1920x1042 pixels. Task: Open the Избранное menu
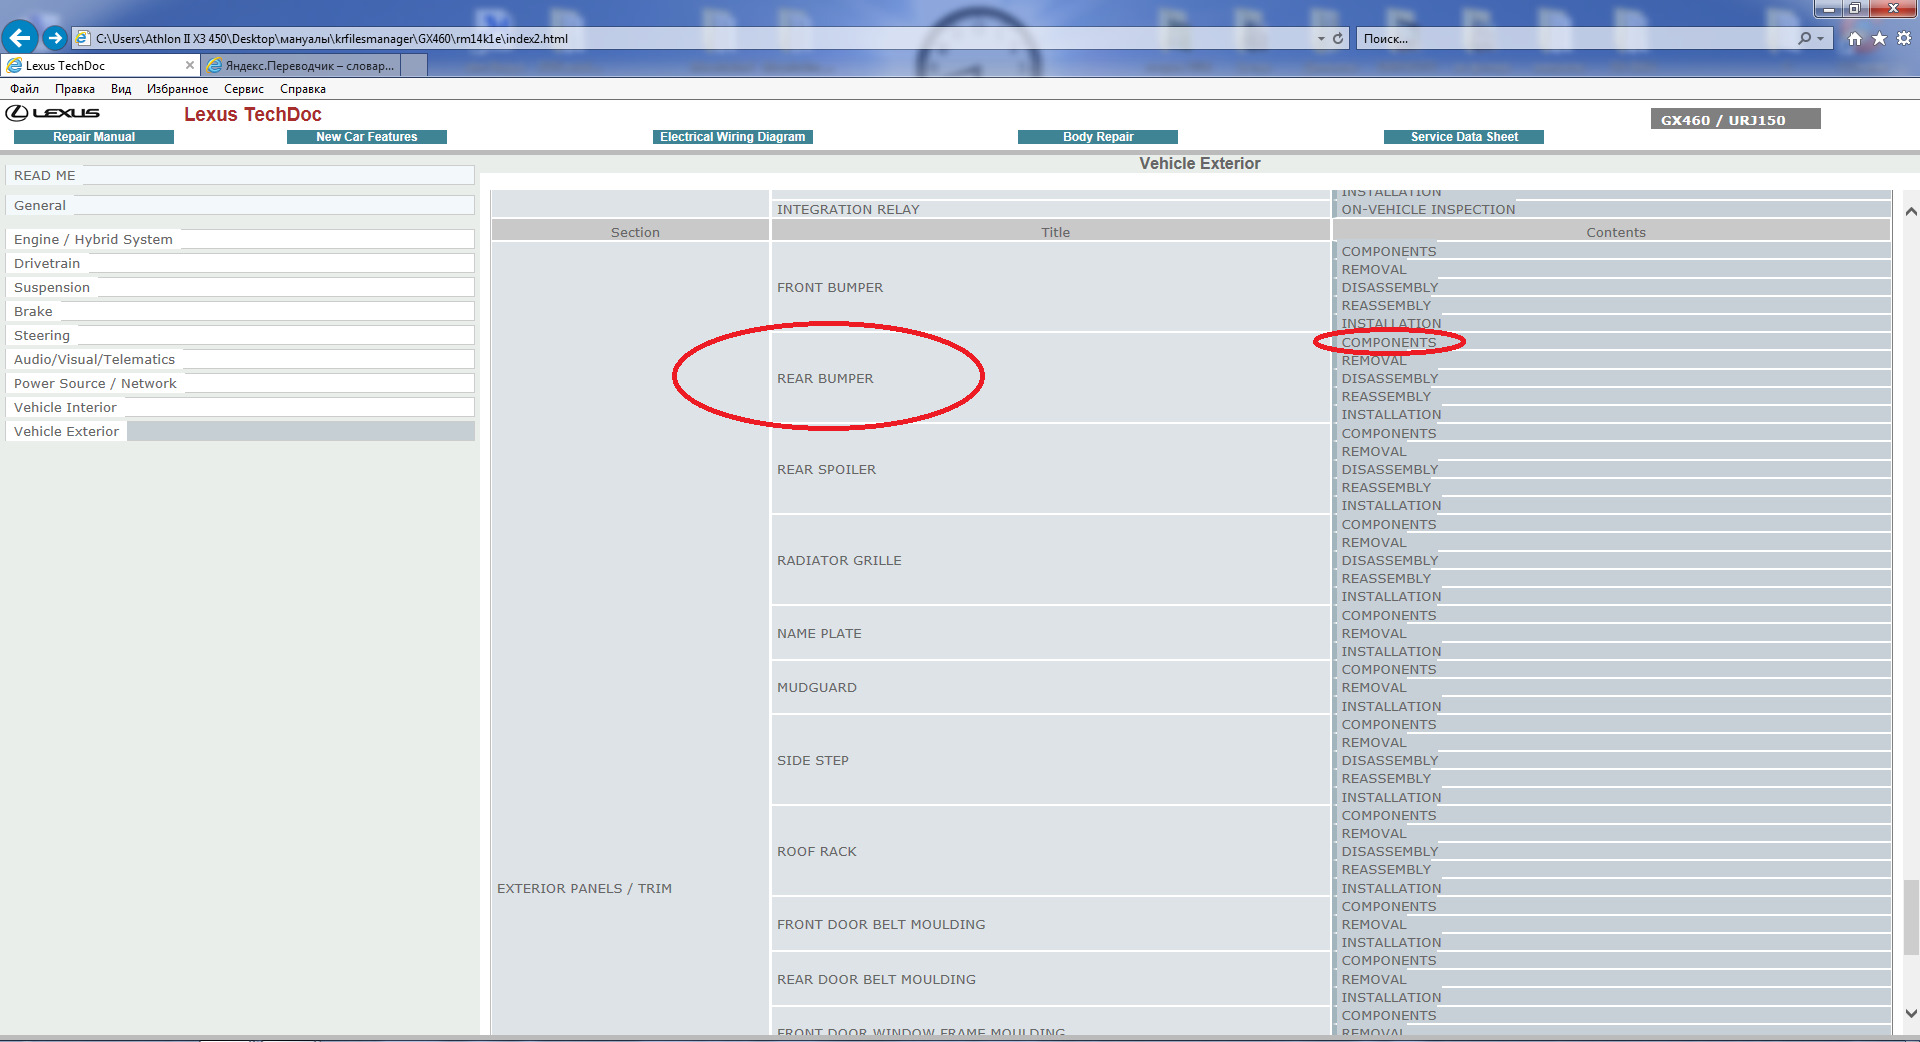(178, 89)
